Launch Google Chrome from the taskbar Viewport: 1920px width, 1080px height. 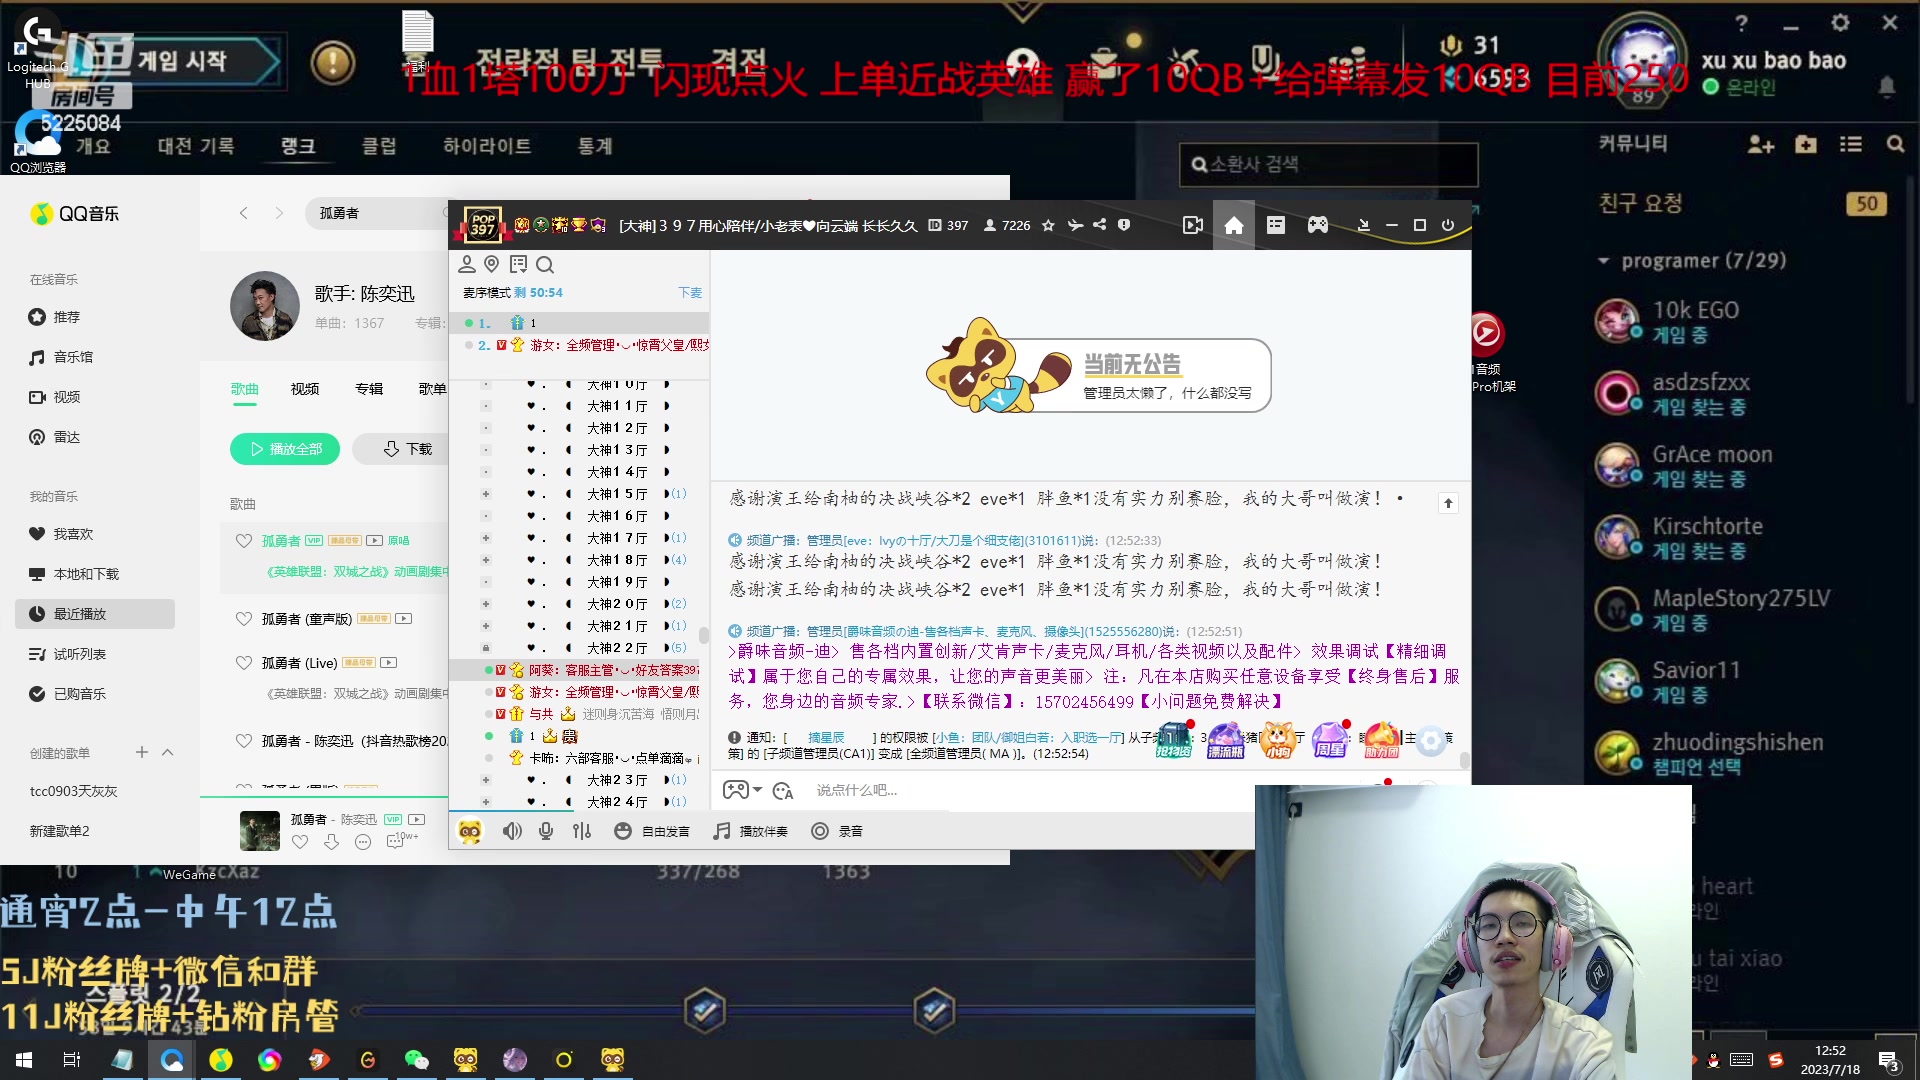[x=269, y=1060]
